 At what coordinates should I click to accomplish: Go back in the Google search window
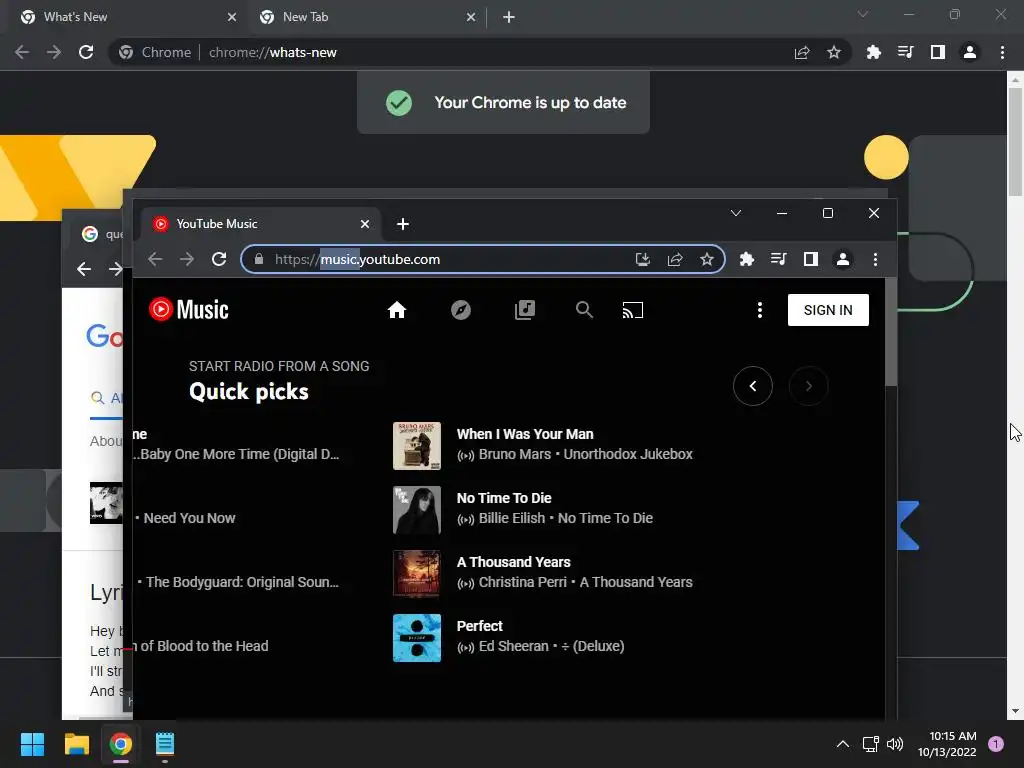(84, 268)
